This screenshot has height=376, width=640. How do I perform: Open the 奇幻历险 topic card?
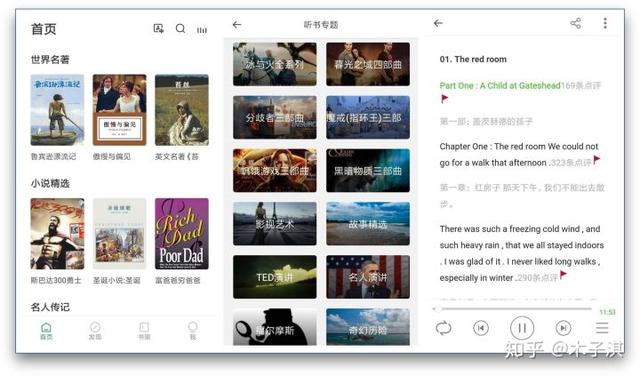[x=368, y=327]
